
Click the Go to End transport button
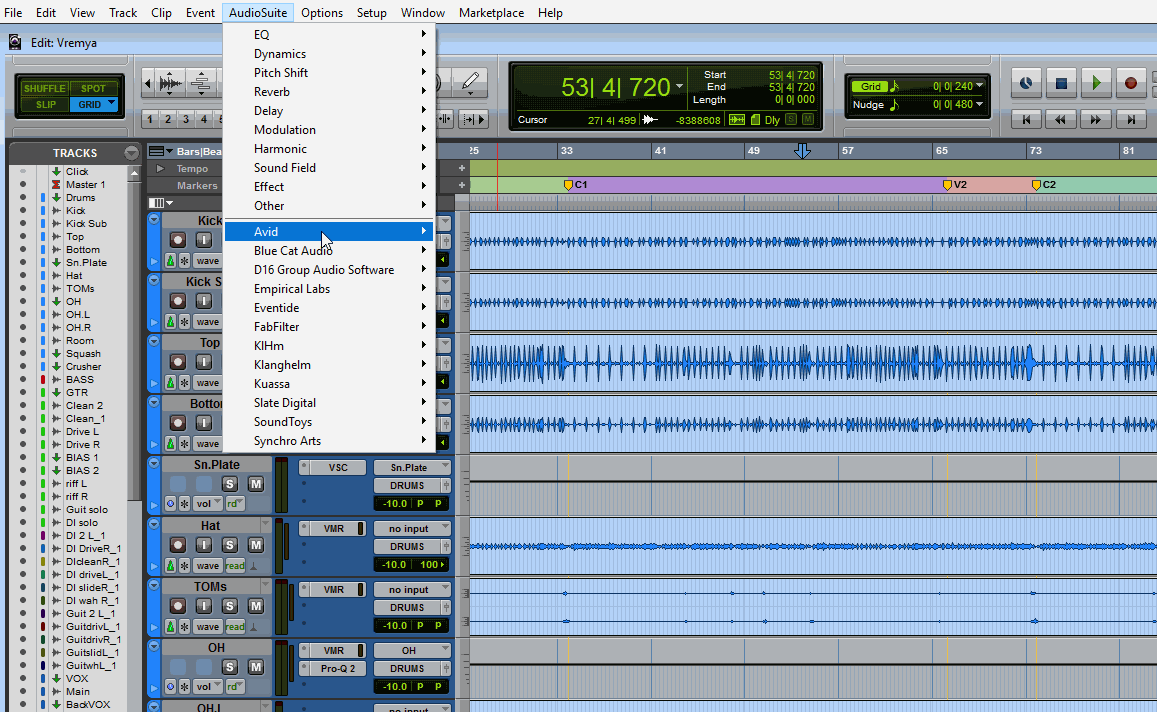pos(1131,119)
